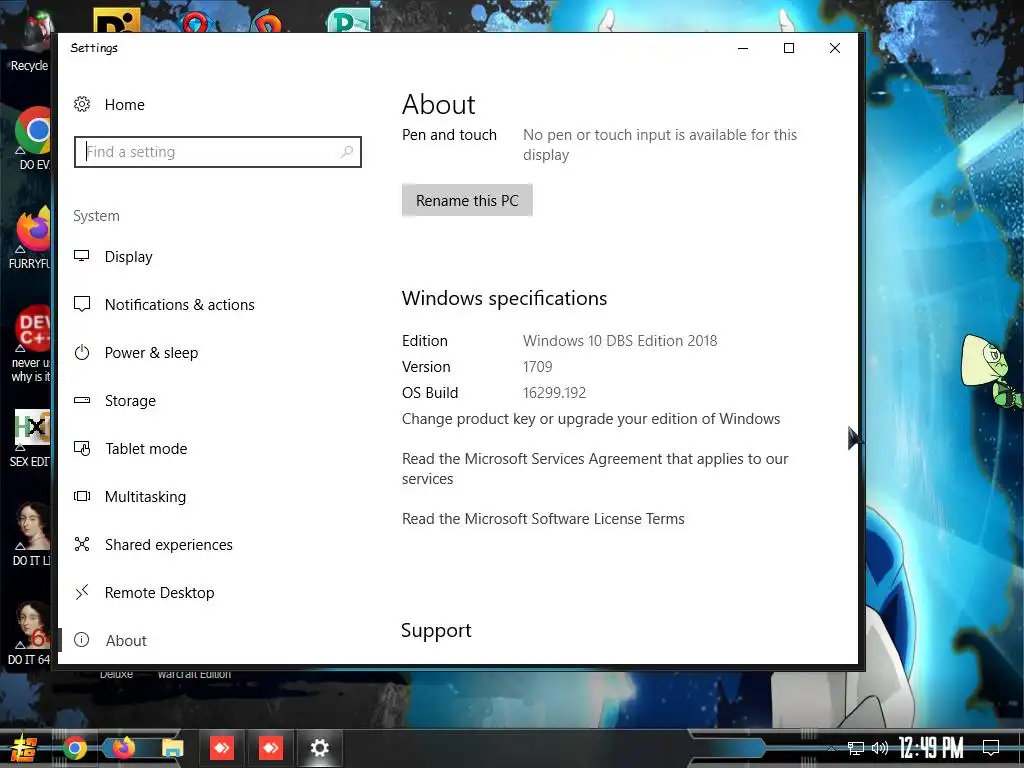
Task: Launch Firefox from the taskbar
Action: coord(123,748)
